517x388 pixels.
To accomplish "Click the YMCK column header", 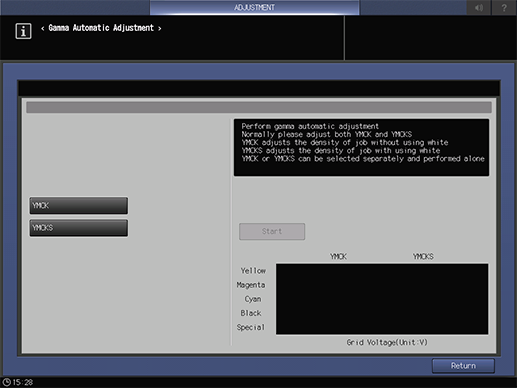I will pos(338,256).
